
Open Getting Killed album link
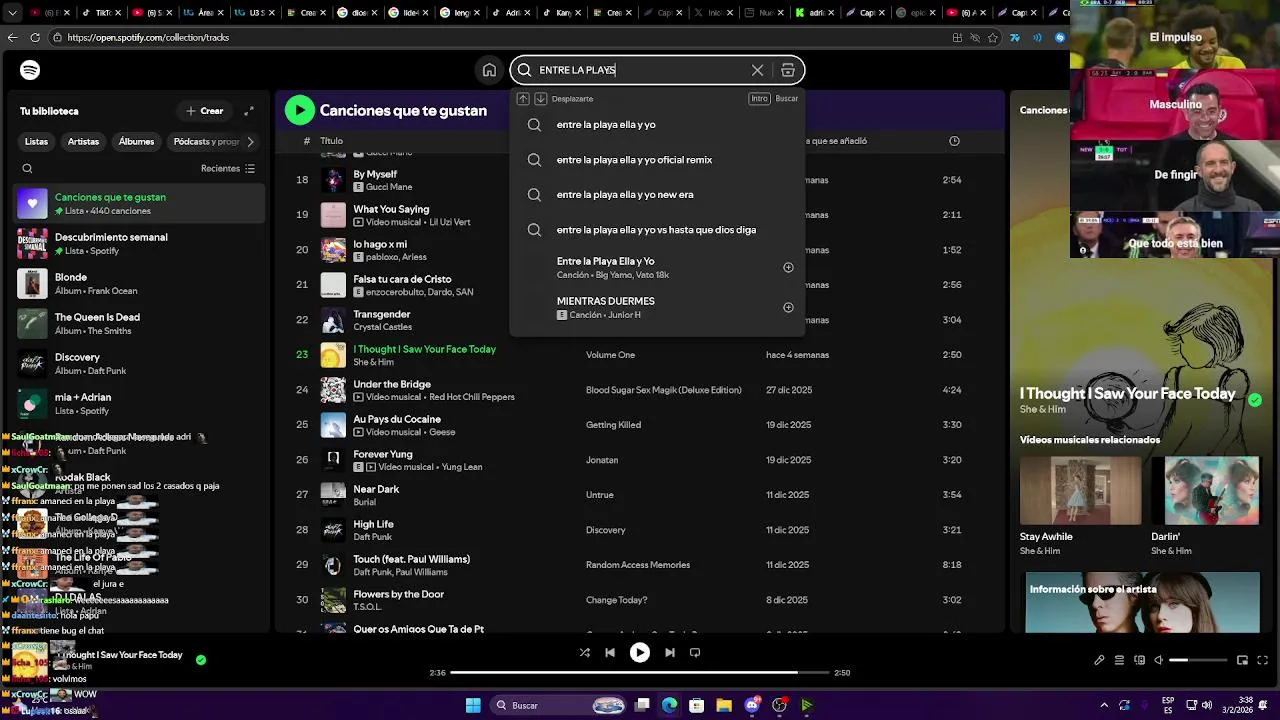[613, 425]
